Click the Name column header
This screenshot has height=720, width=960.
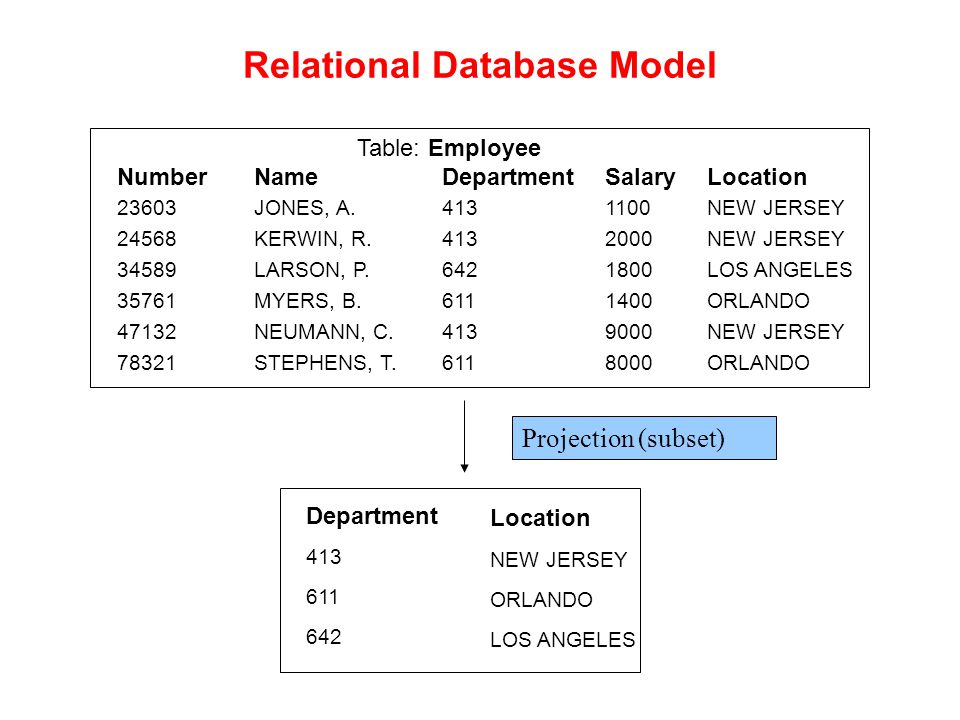click(x=286, y=177)
